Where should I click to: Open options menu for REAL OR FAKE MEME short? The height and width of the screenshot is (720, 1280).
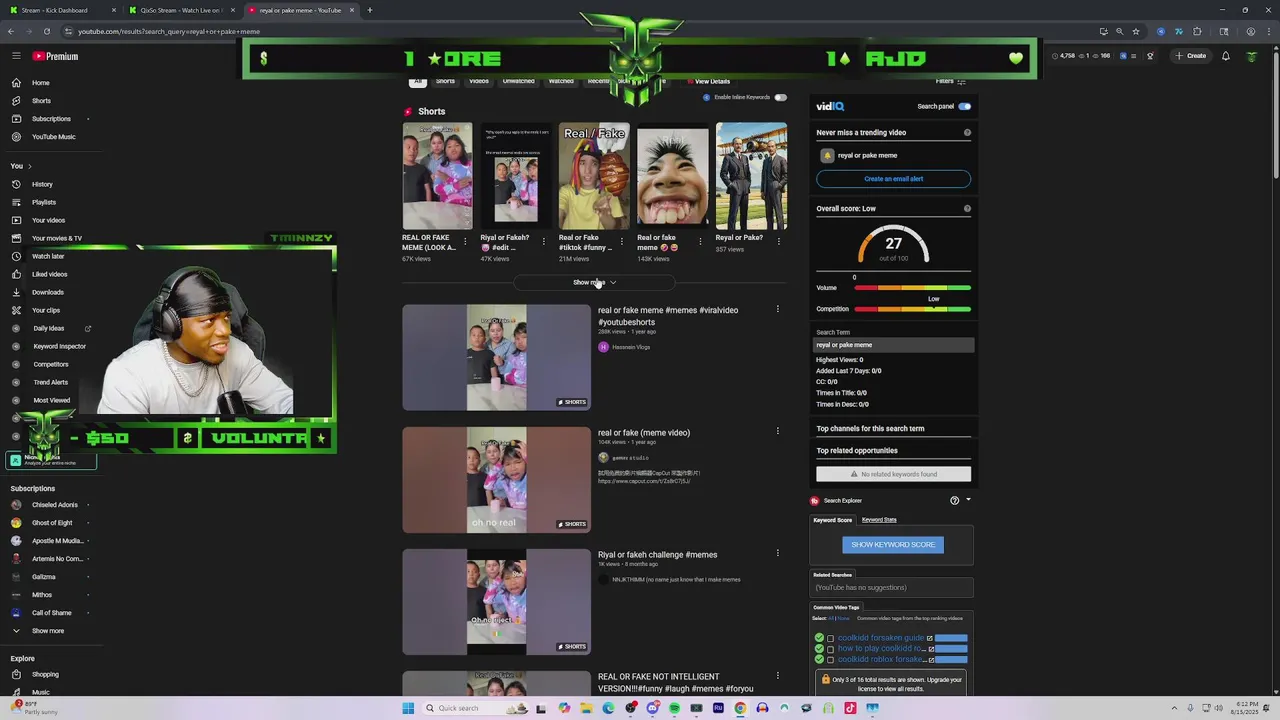click(465, 241)
